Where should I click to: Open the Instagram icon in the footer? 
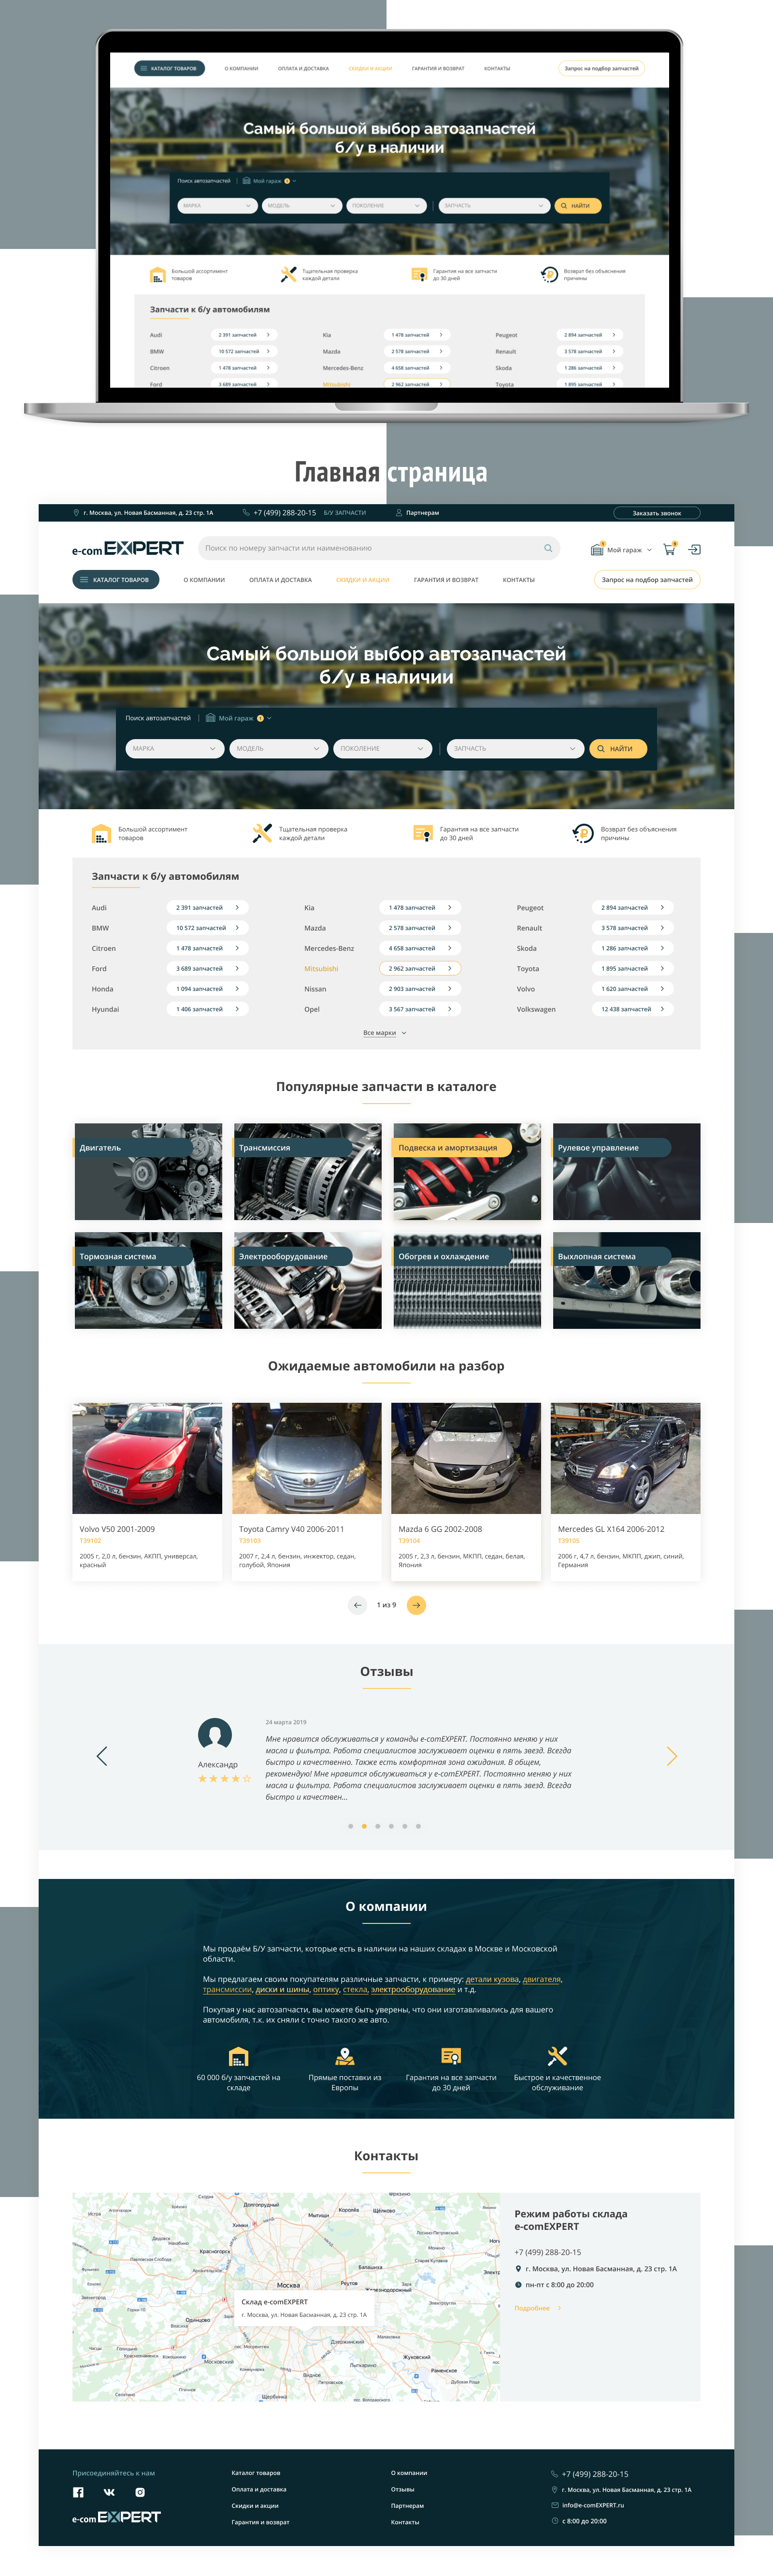tap(140, 2492)
